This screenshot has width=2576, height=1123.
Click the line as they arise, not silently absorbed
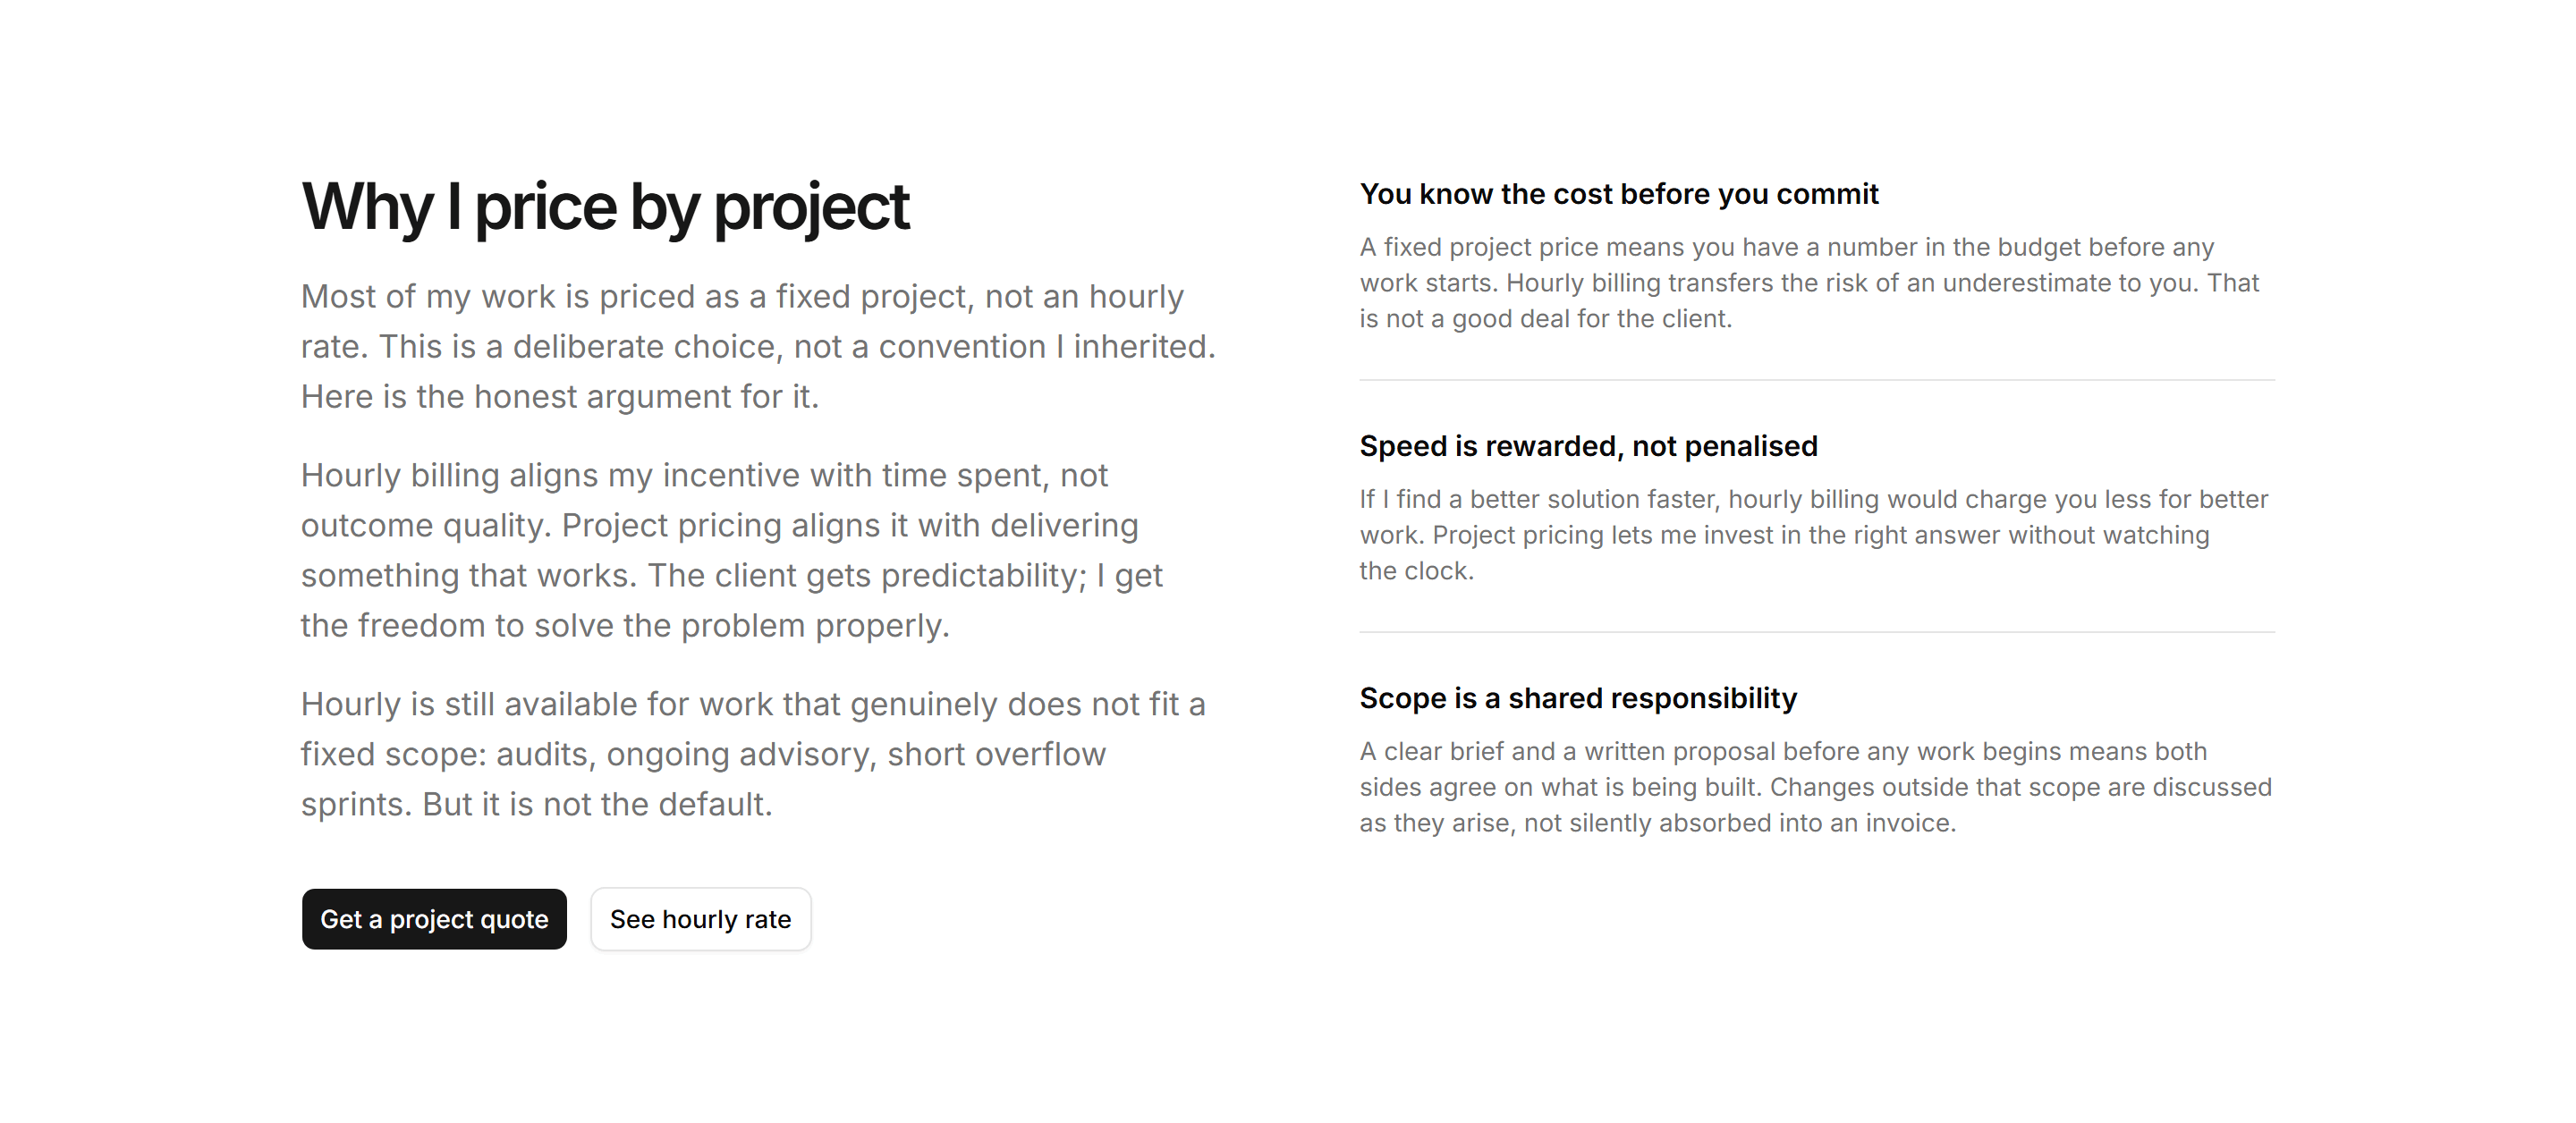tap(1657, 823)
